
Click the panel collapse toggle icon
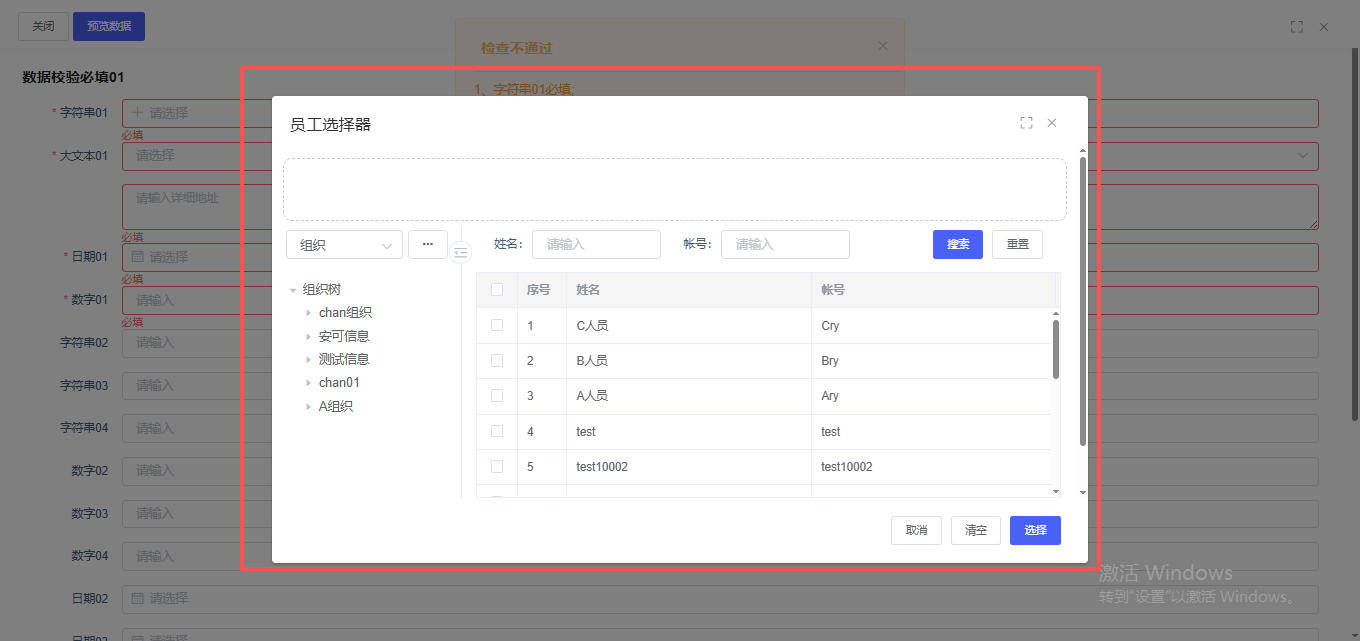pyautogui.click(x=460, y=253)
